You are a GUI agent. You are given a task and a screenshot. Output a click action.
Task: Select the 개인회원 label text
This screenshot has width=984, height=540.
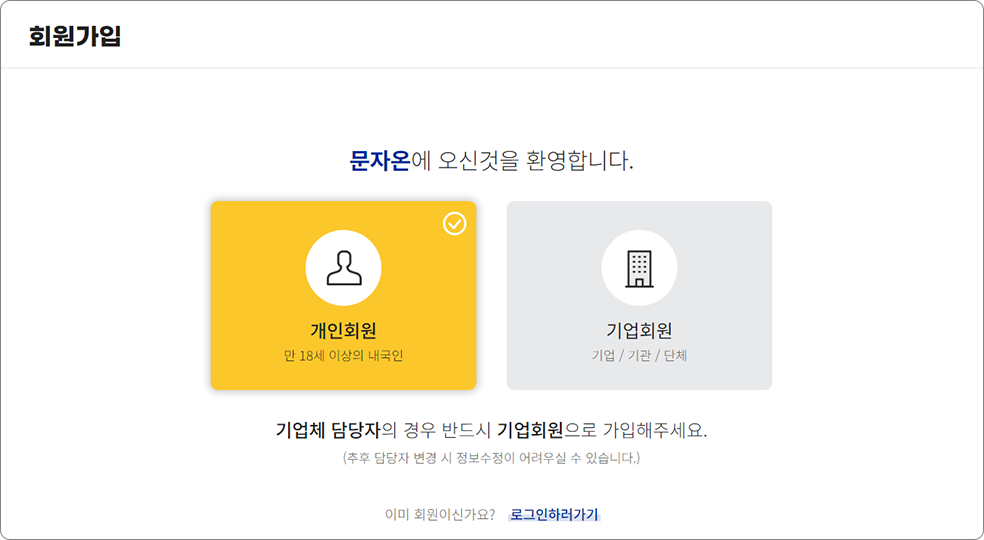click(343, 330)
